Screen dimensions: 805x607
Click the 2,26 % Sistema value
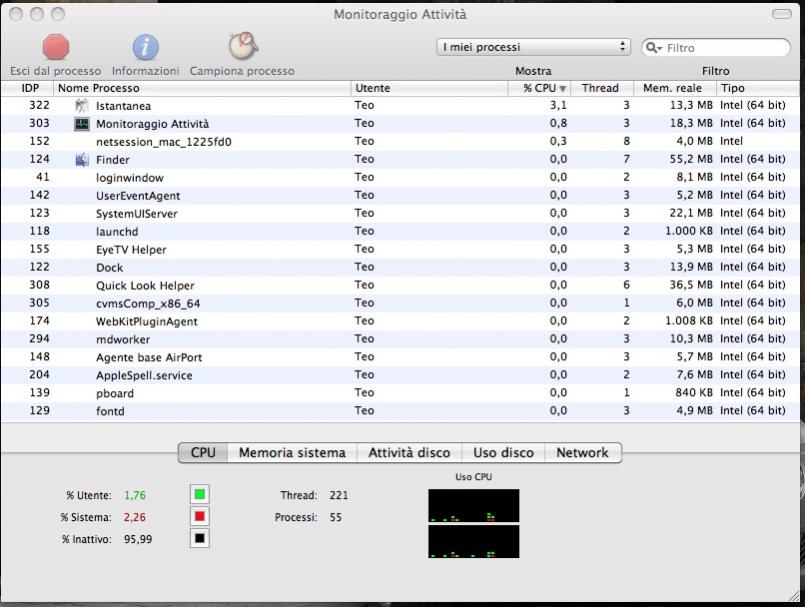(x=135, y=518)
